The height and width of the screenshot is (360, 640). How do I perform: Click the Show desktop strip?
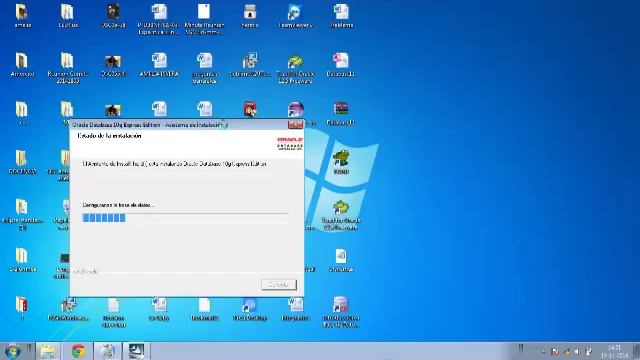click(636, 351)
